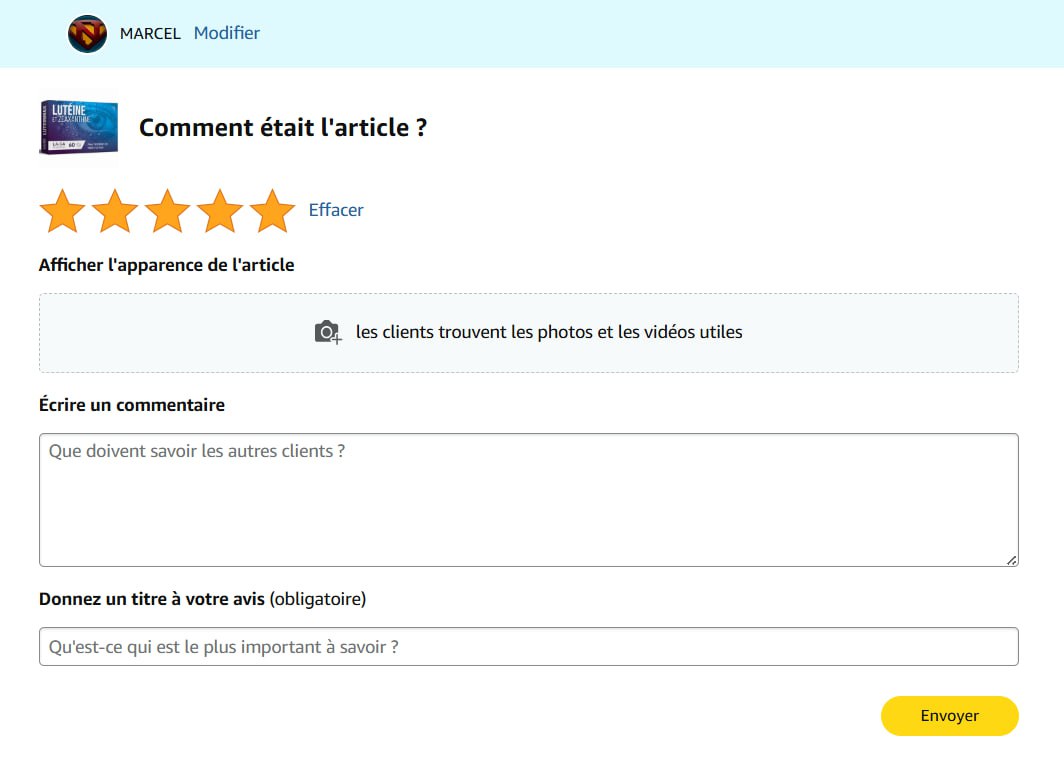Image resolution: width=1064 pixels, height=780 pixels.
Task: Set the rating to three stars
Action: pyautogui.click(x=167, y=211)
